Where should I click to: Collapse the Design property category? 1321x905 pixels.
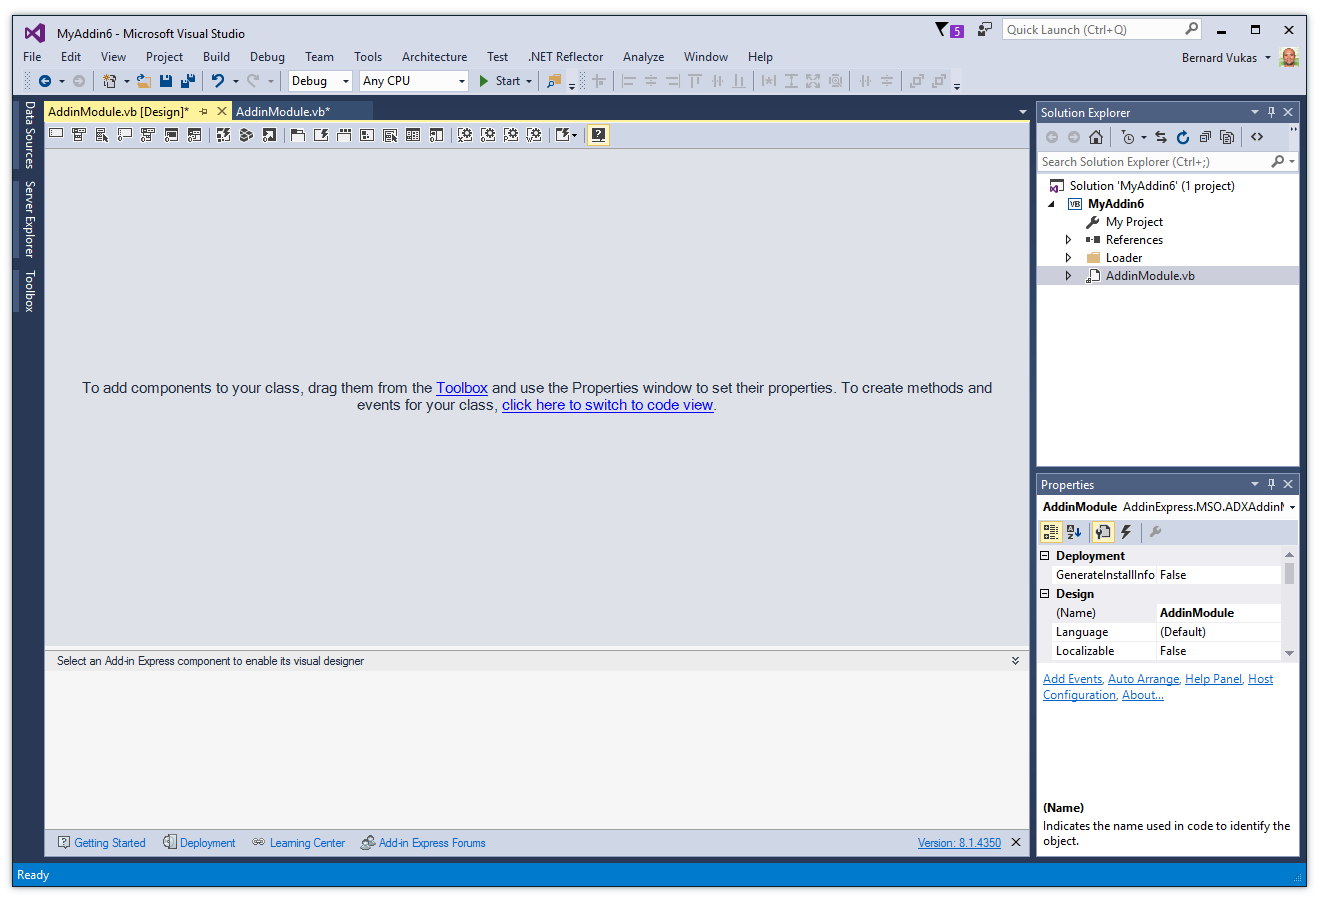pyautogui.click(x=1045, y=594)
